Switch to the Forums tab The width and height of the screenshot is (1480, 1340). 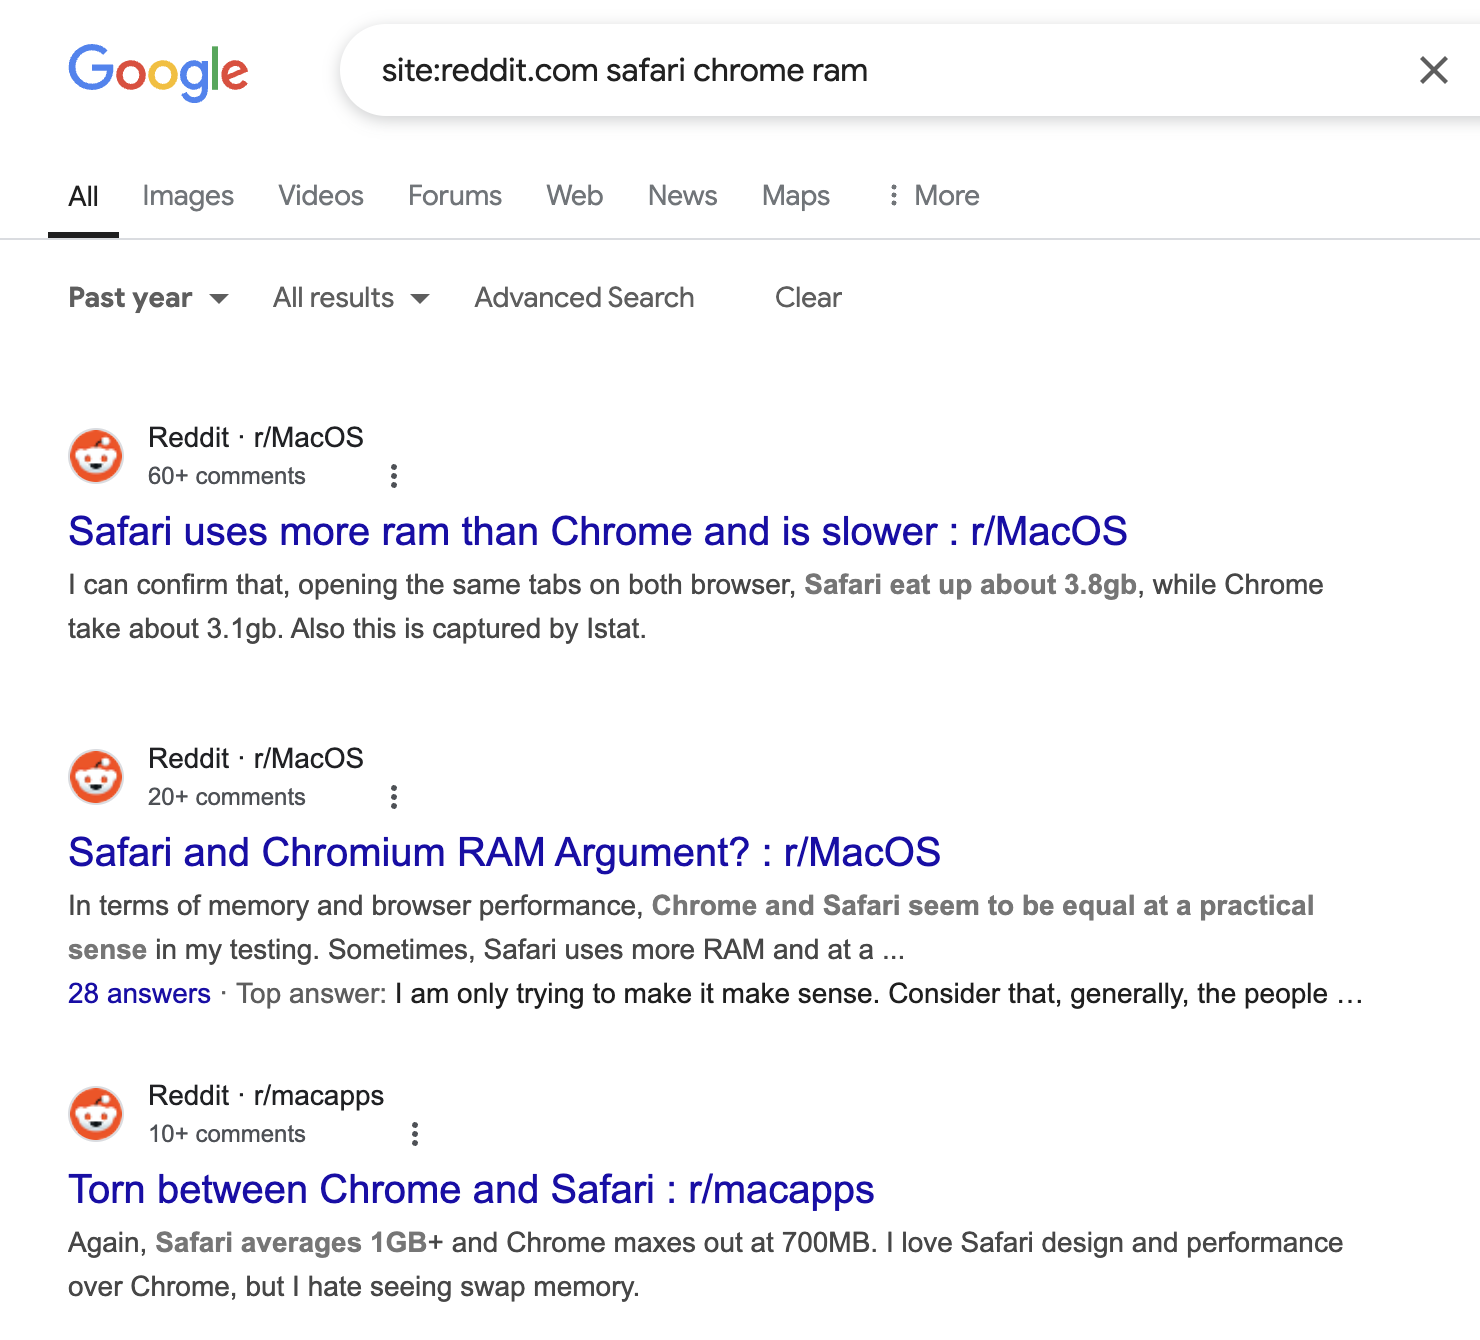click(455, 195)
